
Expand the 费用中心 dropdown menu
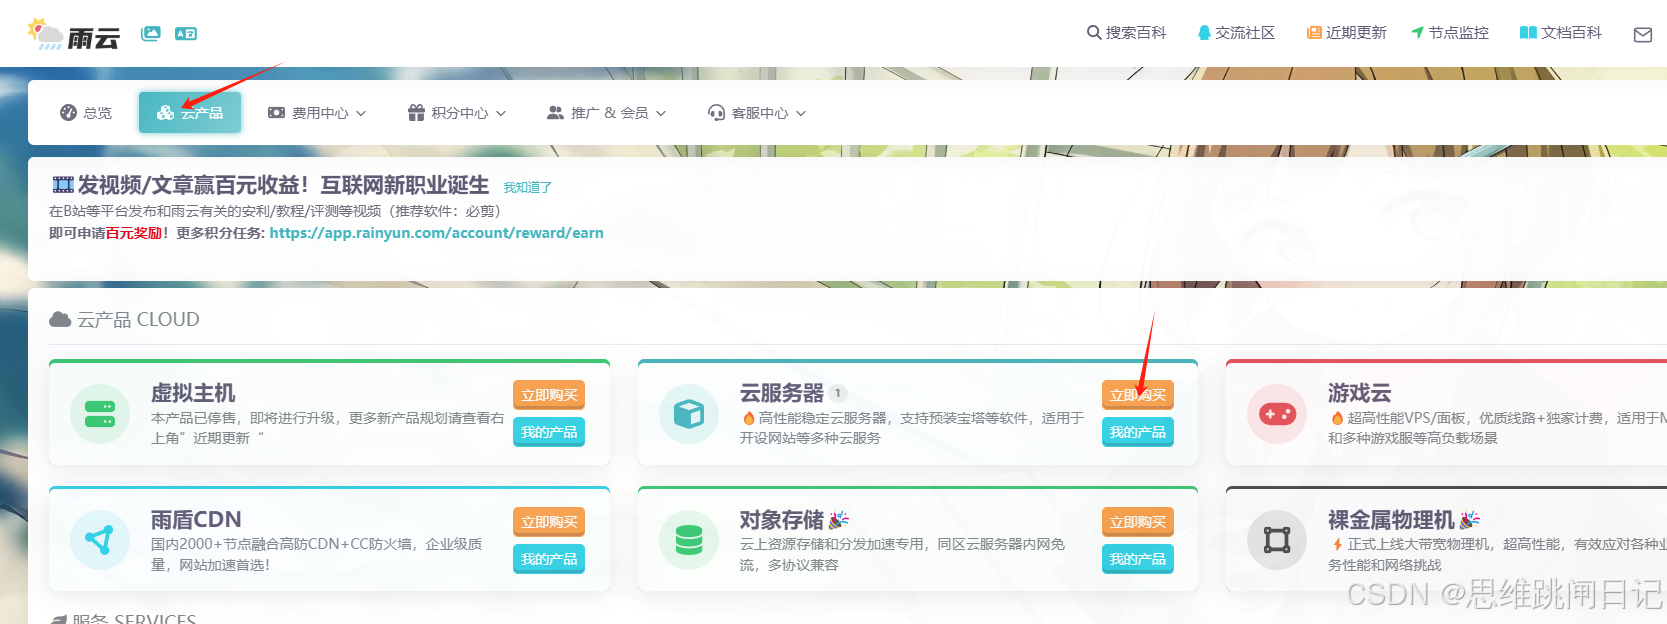[x=317, y=113]
